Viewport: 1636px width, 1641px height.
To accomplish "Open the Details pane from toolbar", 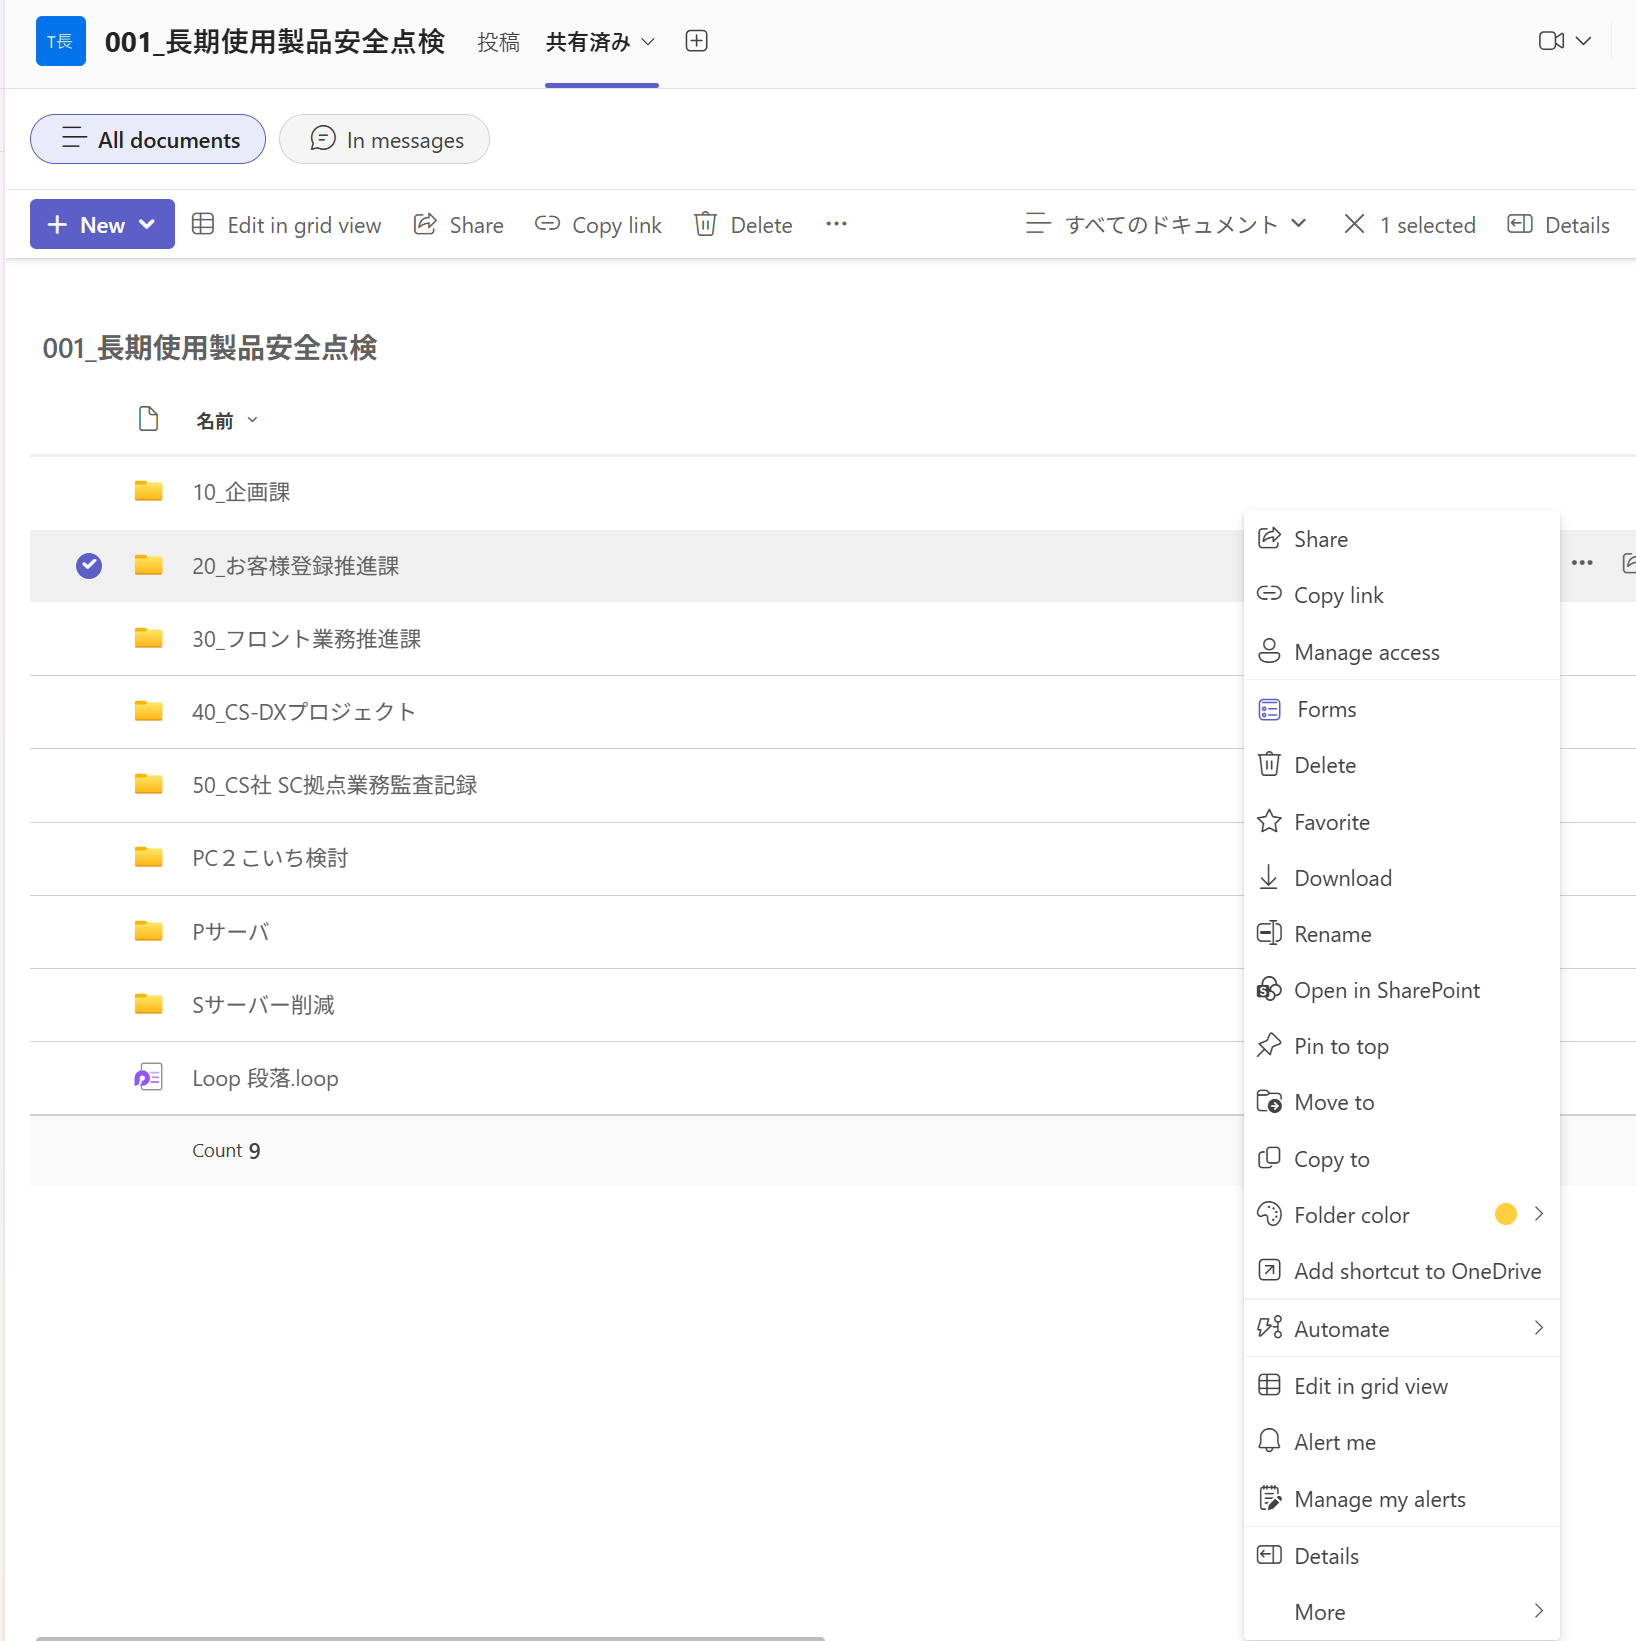I will click(x=1558, y=225).
